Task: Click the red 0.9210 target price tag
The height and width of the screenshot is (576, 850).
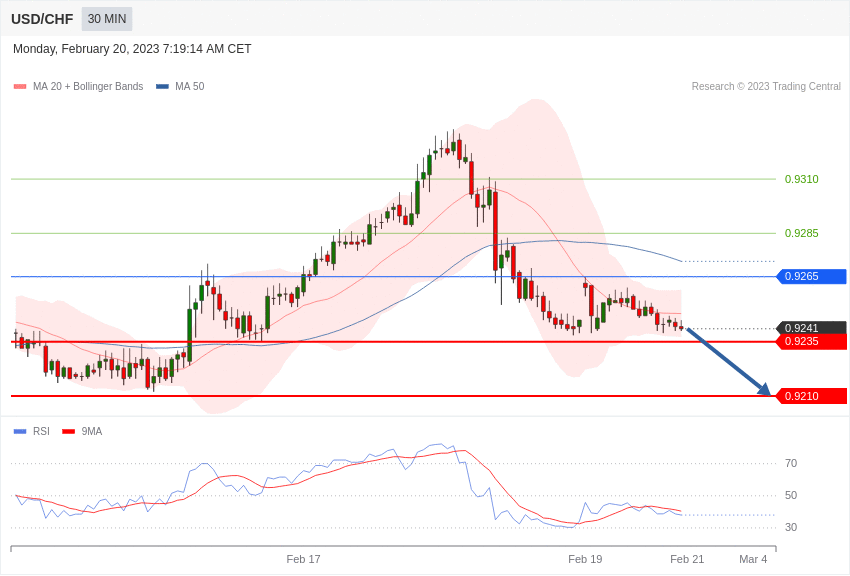Action: 812,396
